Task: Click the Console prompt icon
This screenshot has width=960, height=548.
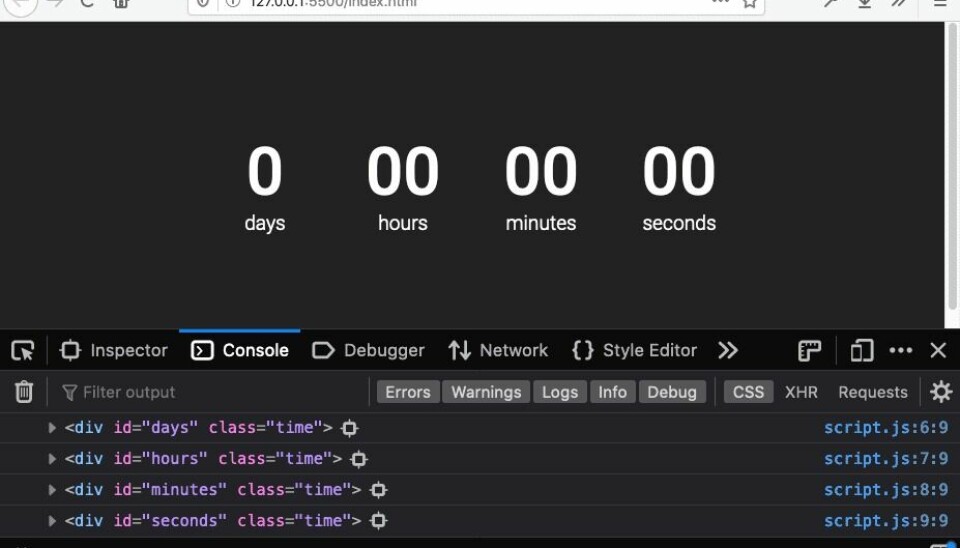Action: coord(202,350)
